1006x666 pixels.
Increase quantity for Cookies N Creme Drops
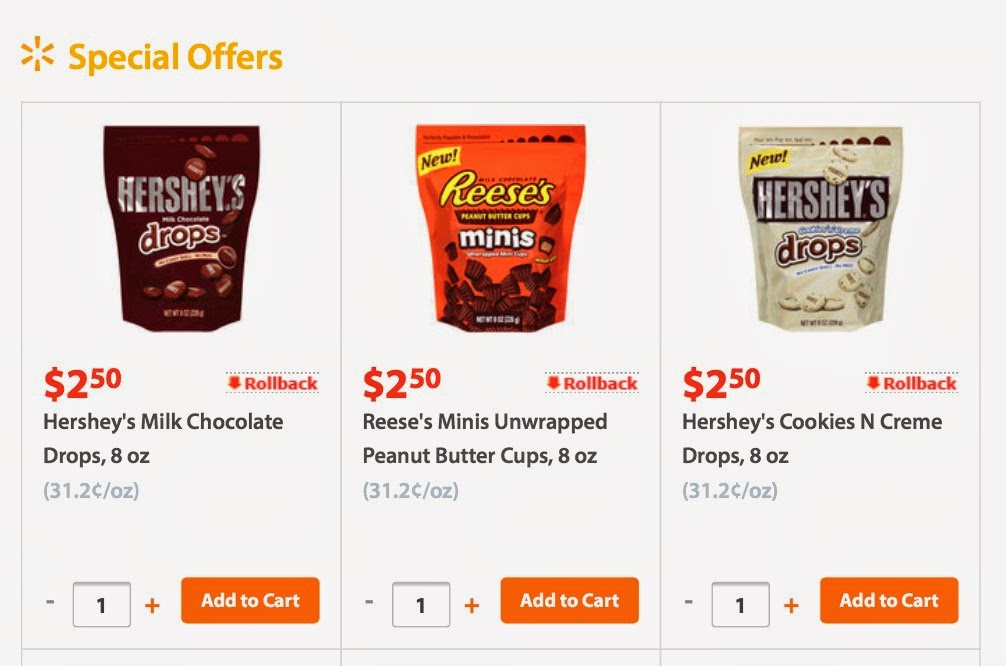tap(791, 605)
